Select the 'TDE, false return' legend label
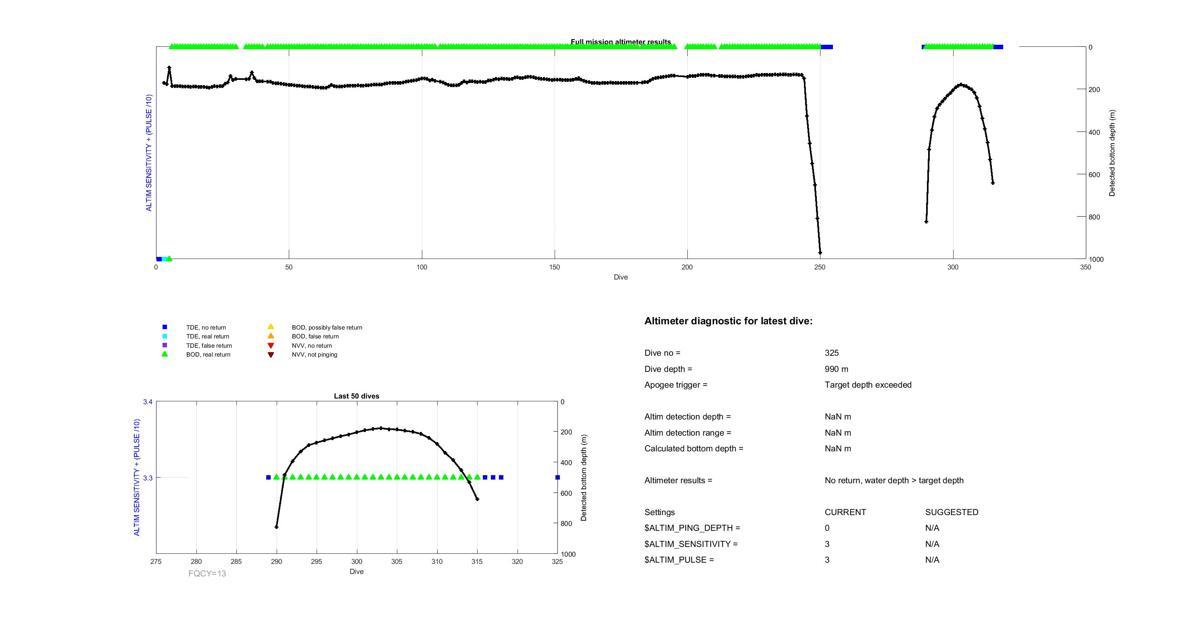The width and height of the screenshot is (1200, 622). click(x=209, y=345)
